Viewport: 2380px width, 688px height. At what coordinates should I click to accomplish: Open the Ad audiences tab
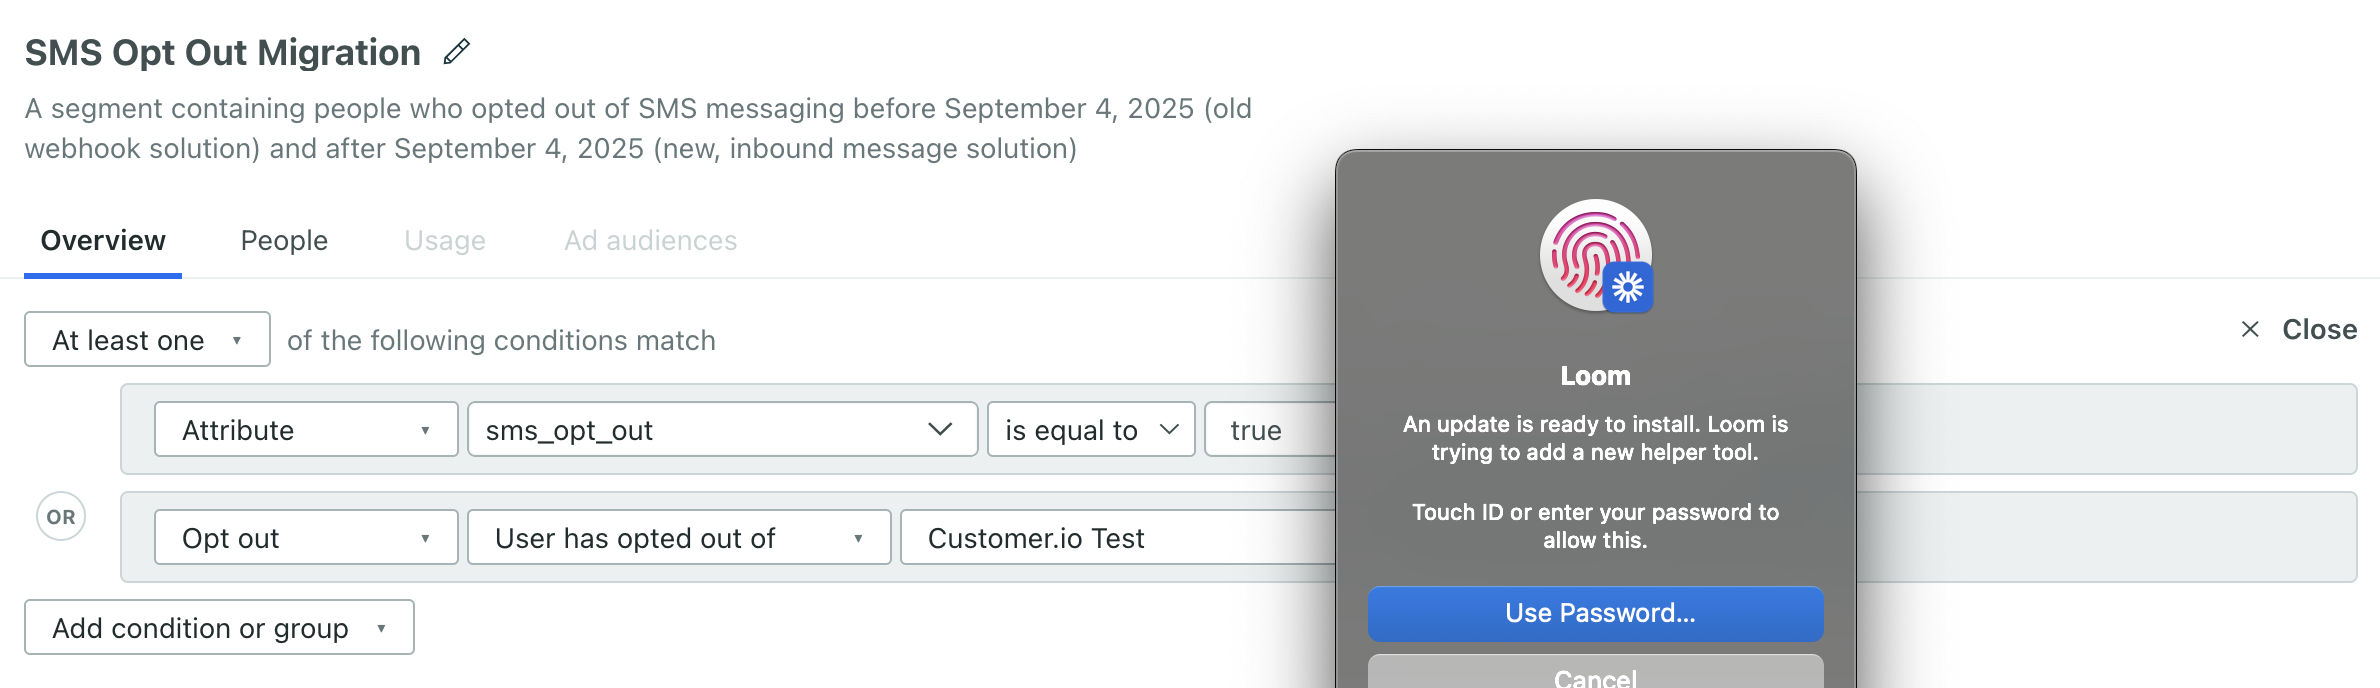(x=650, y=240)
